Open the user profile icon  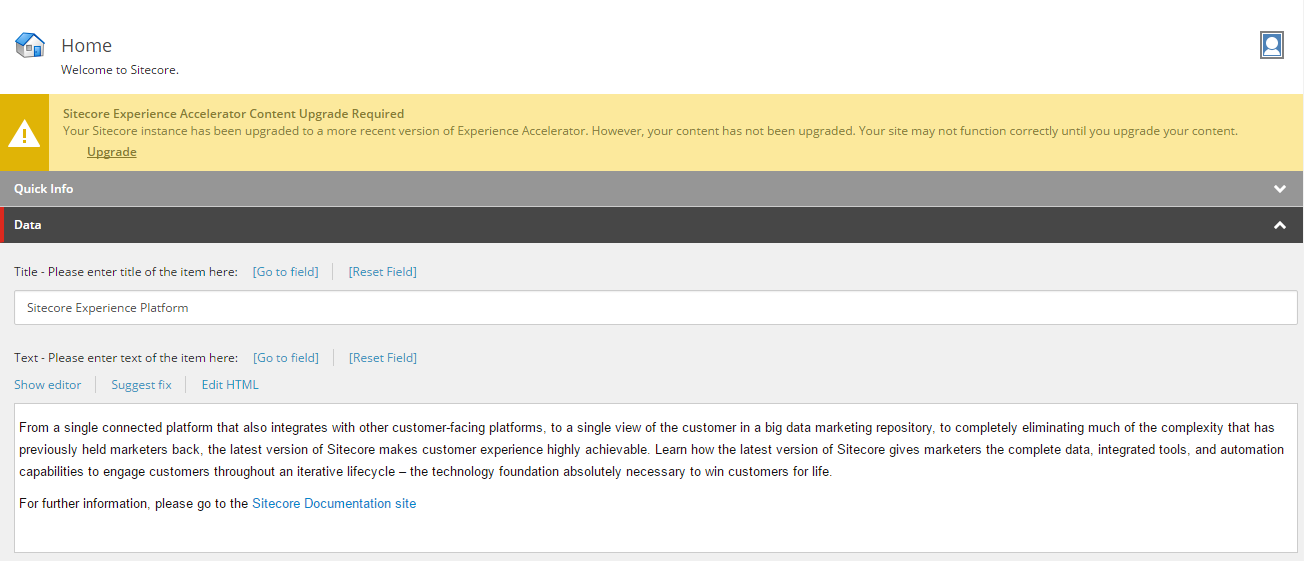1272,45
